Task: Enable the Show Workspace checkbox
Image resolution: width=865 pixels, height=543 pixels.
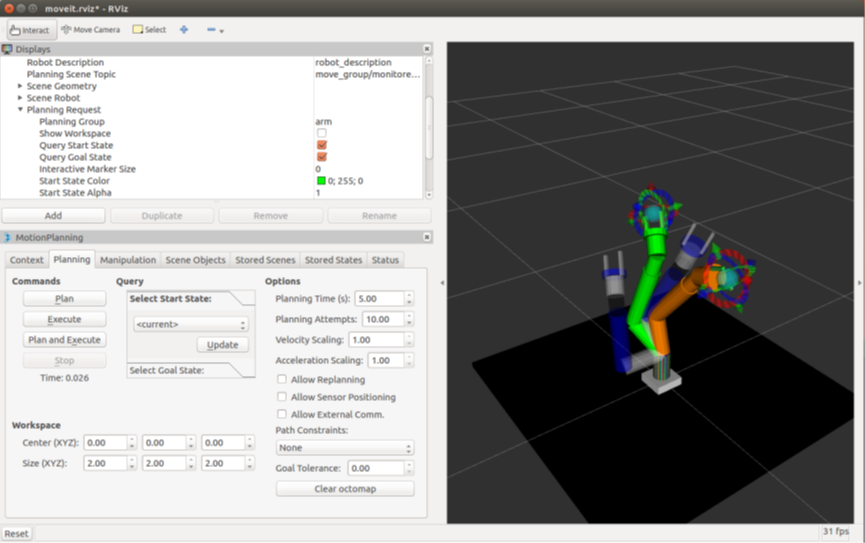Action: point(322,133)
